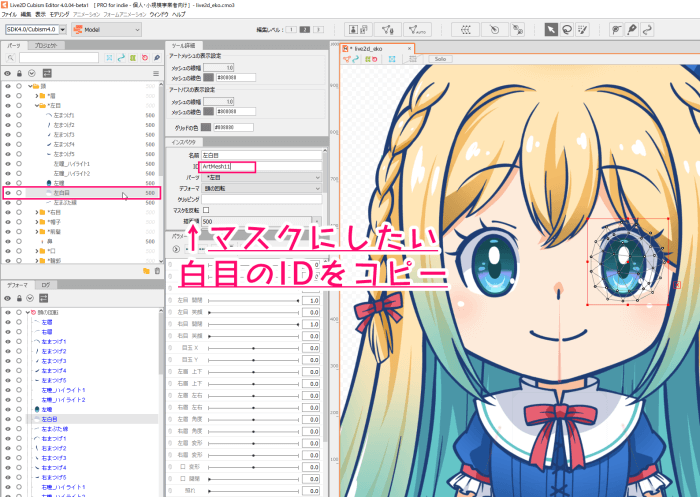
Task: Toggle visibility eye for 左白目 row in Parts list
Action: click(x=8, y=193)
